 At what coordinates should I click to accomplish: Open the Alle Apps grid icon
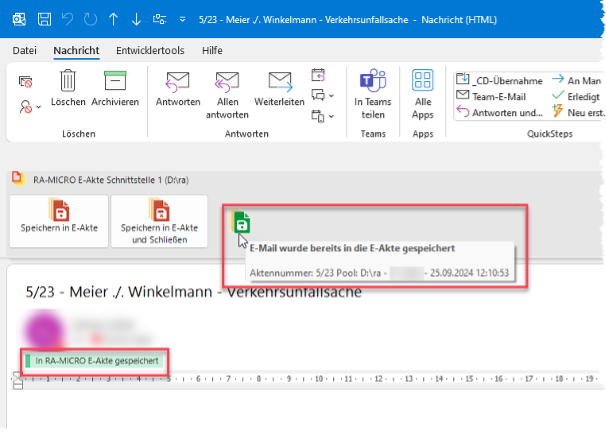point(423,88)
